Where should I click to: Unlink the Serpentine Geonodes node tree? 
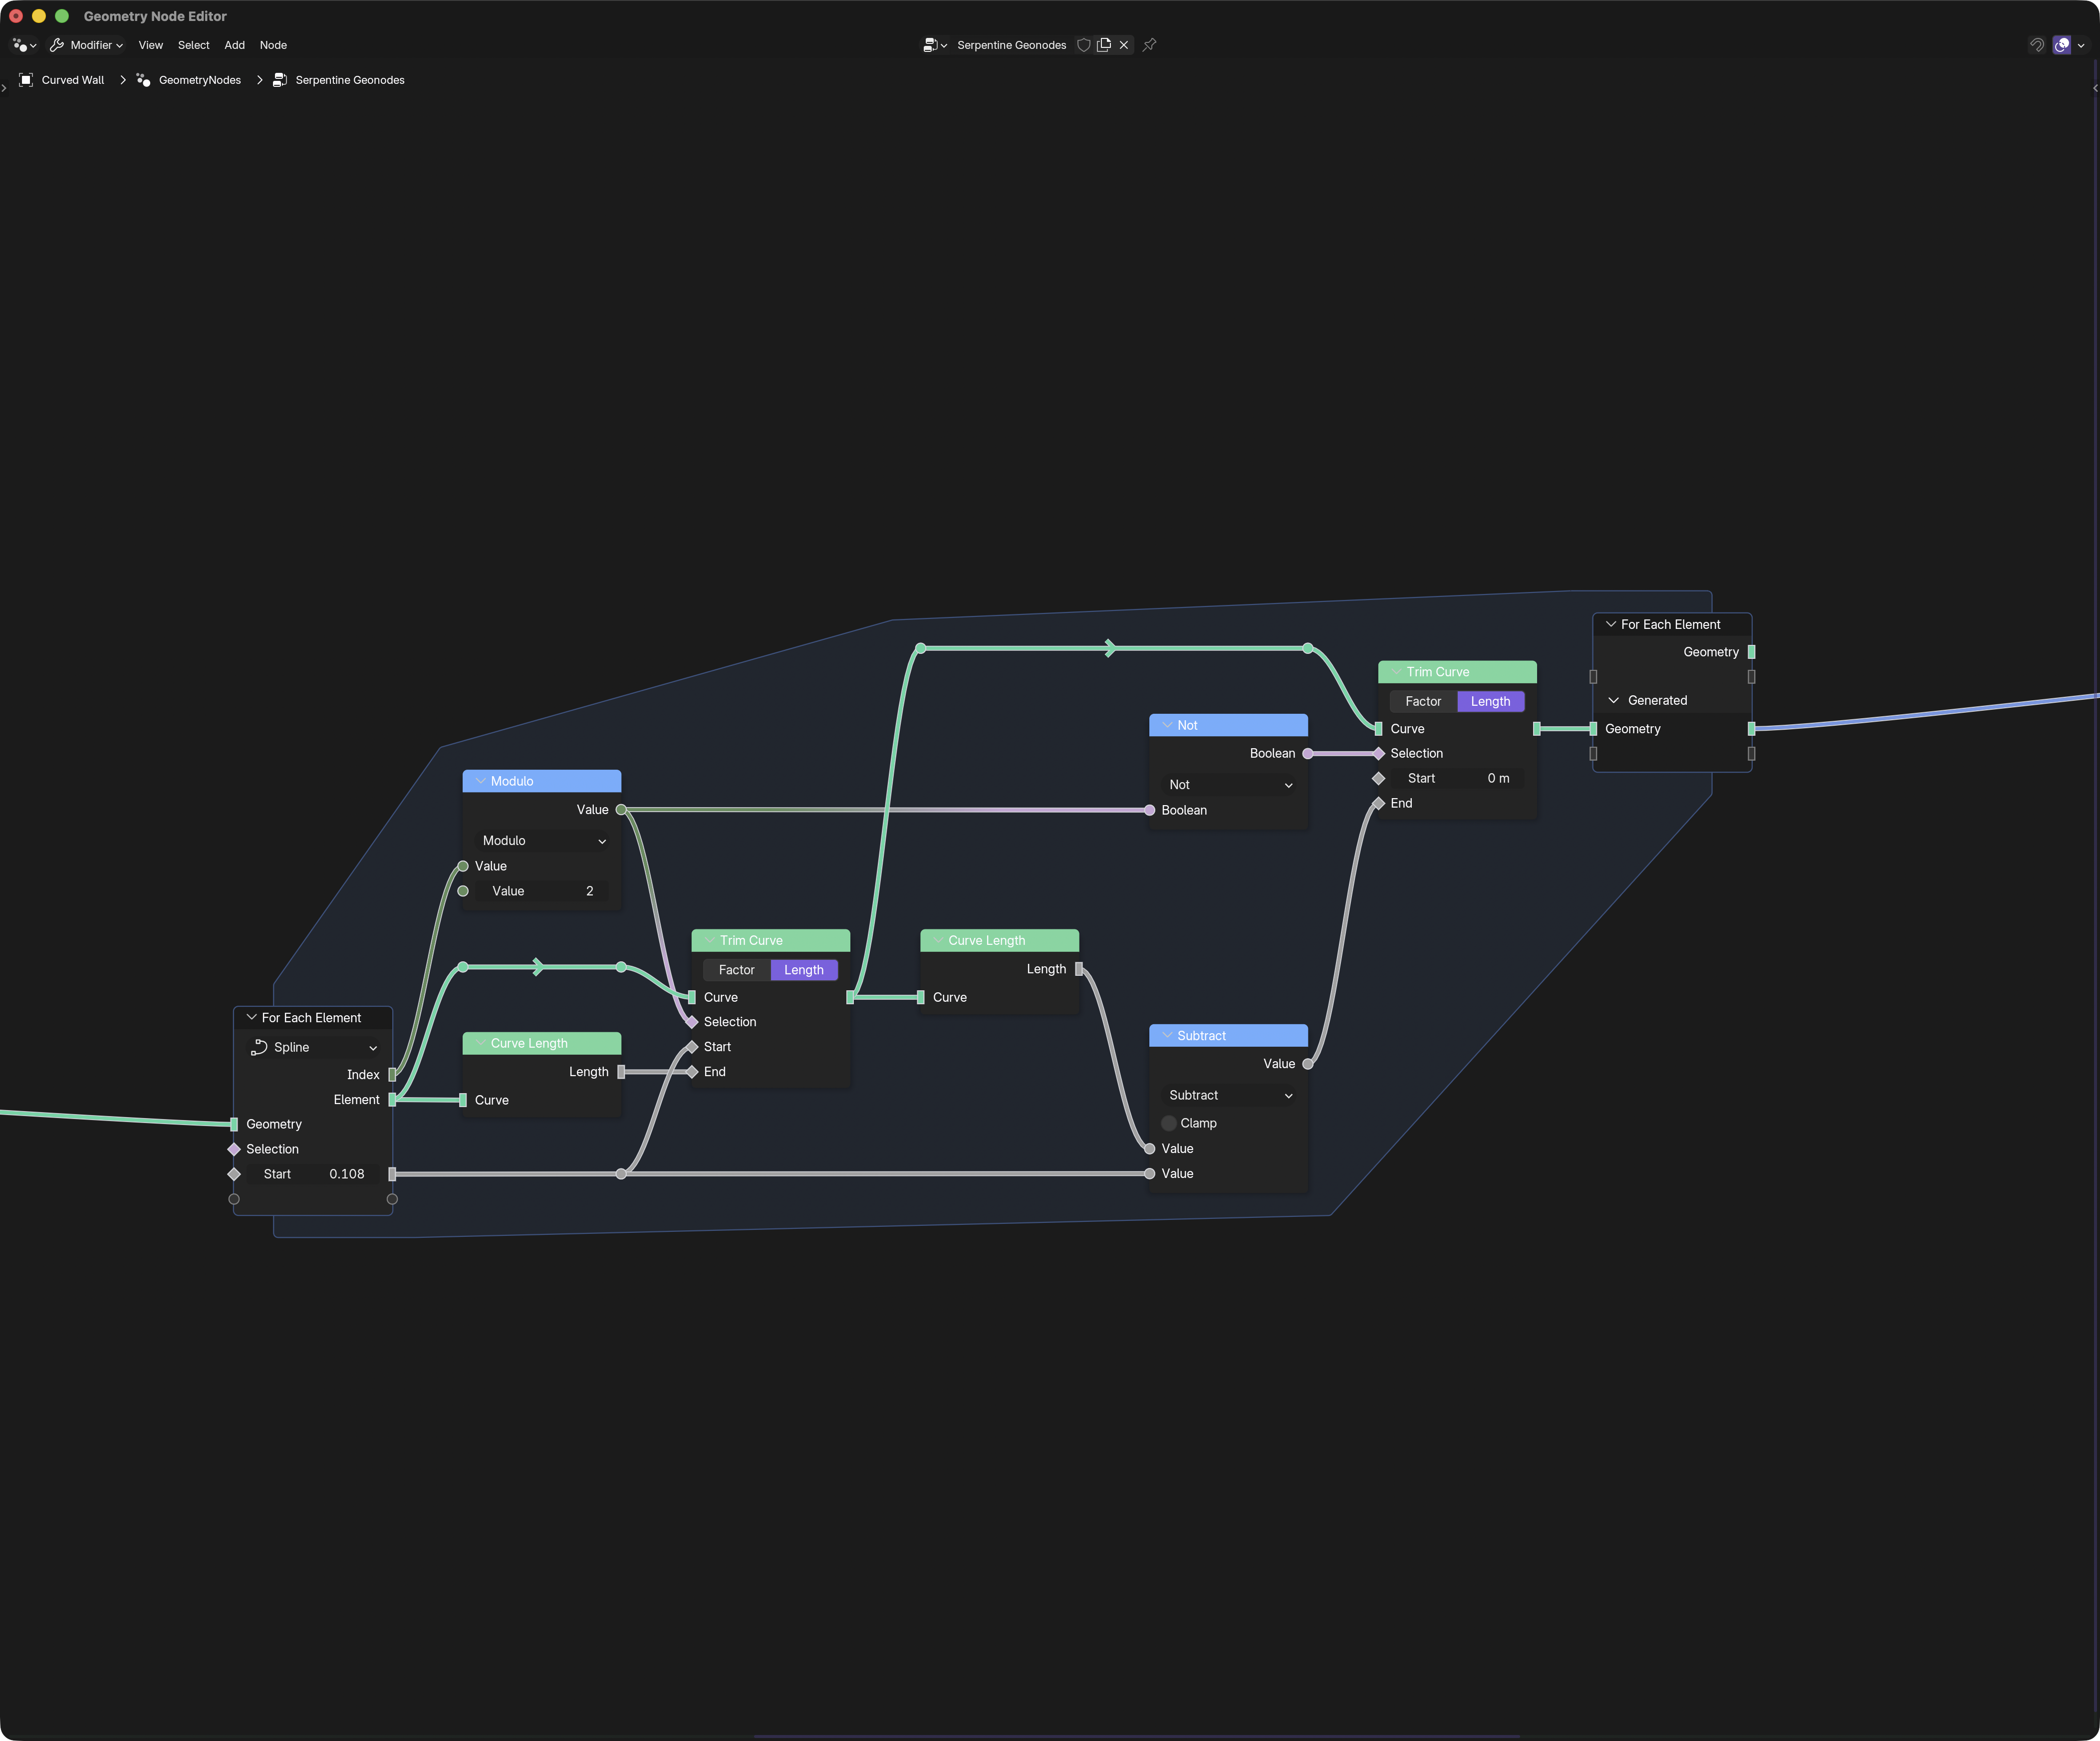pos(1124,45)
